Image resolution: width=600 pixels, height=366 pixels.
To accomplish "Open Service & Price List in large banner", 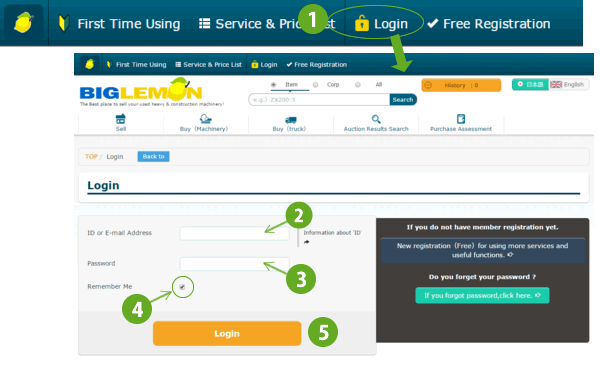I will [267, 24].
